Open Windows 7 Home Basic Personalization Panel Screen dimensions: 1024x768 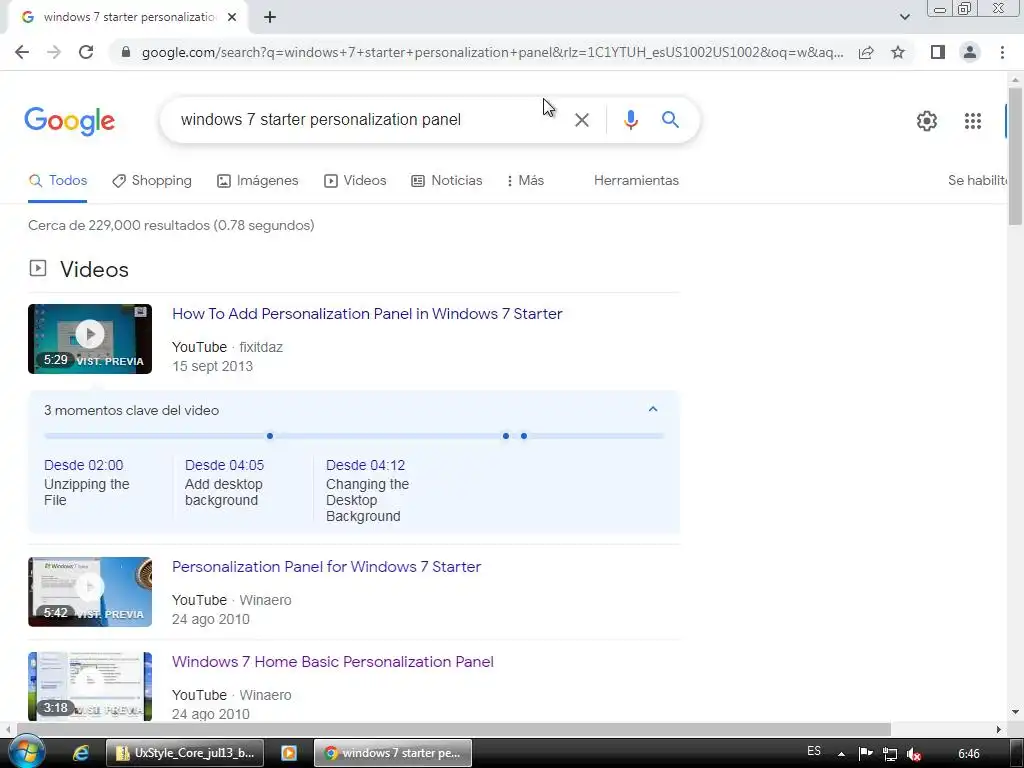[332, 662]
